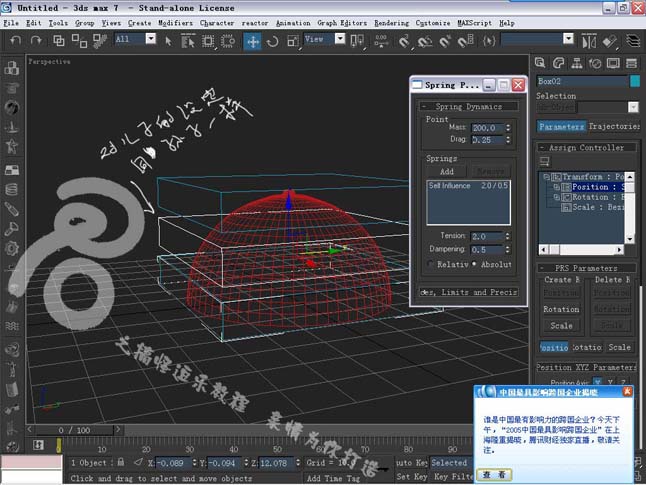Viewport: 646px width, 485px height.
Task: Activate Select and Move tool
Action: (x=253, y=41)
